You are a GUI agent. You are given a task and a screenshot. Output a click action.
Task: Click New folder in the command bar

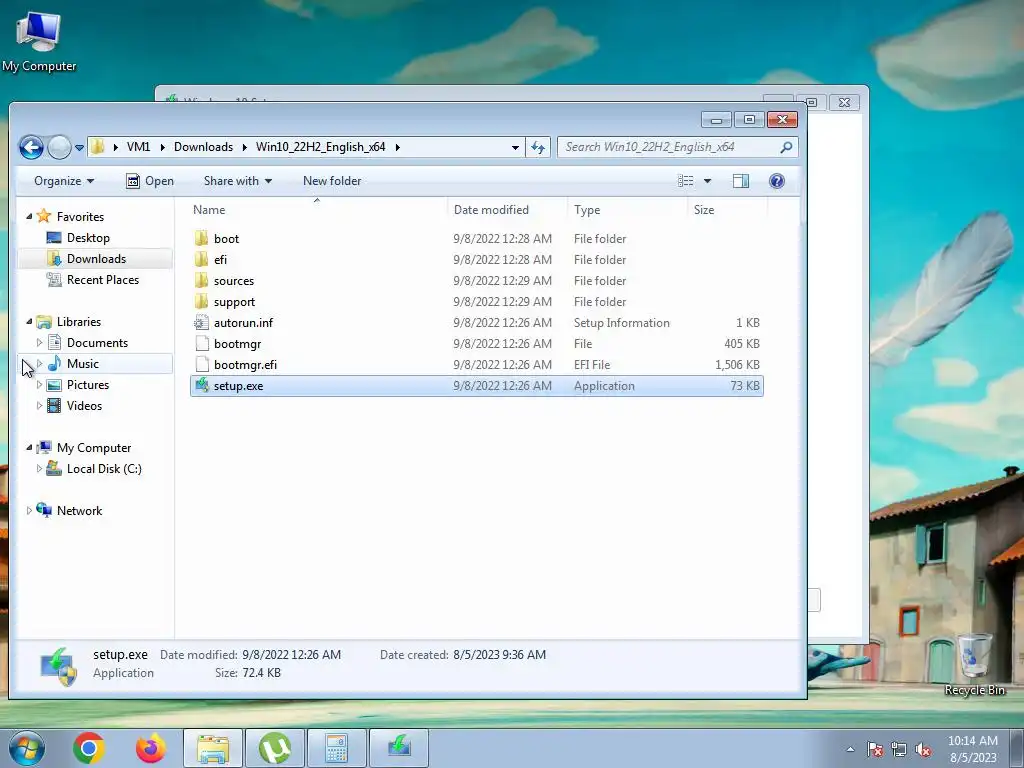point(332,181)
